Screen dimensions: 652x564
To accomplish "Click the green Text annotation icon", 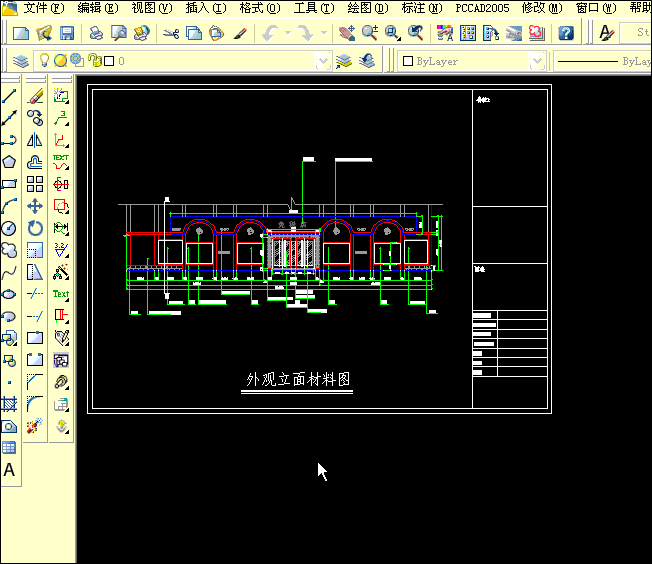I will point(61,294).
